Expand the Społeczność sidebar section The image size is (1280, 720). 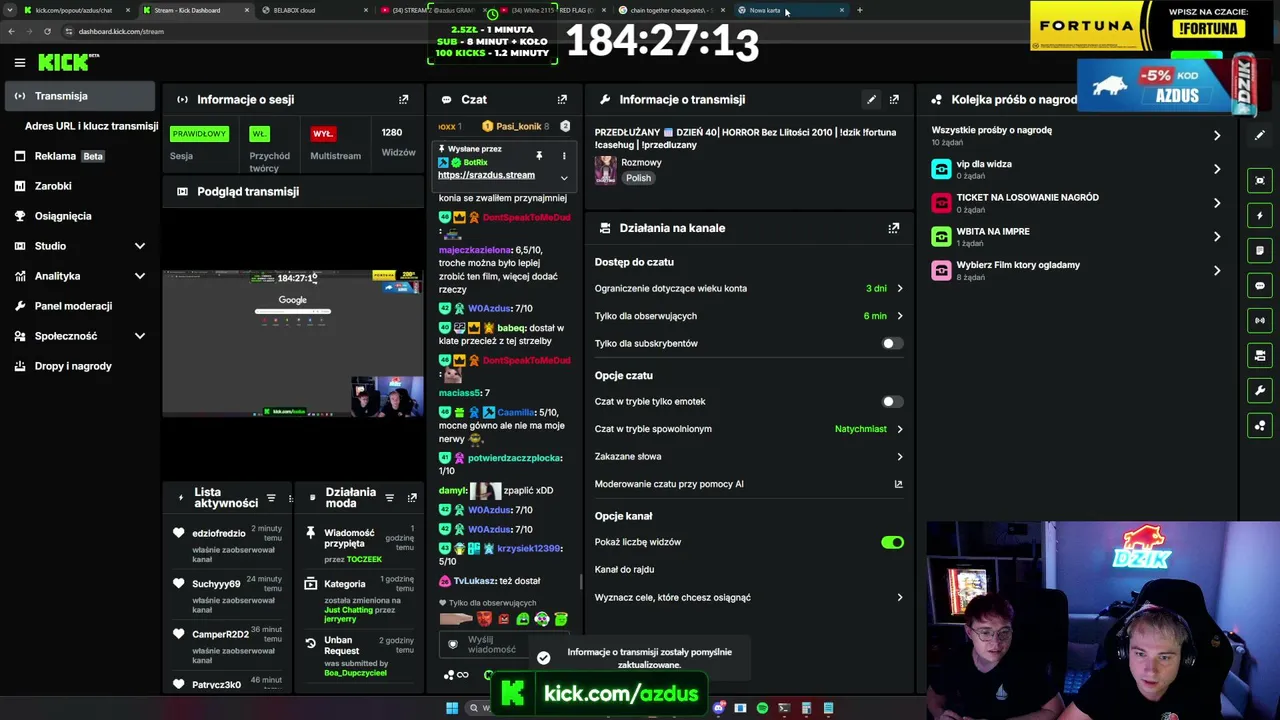coord(140,336)
